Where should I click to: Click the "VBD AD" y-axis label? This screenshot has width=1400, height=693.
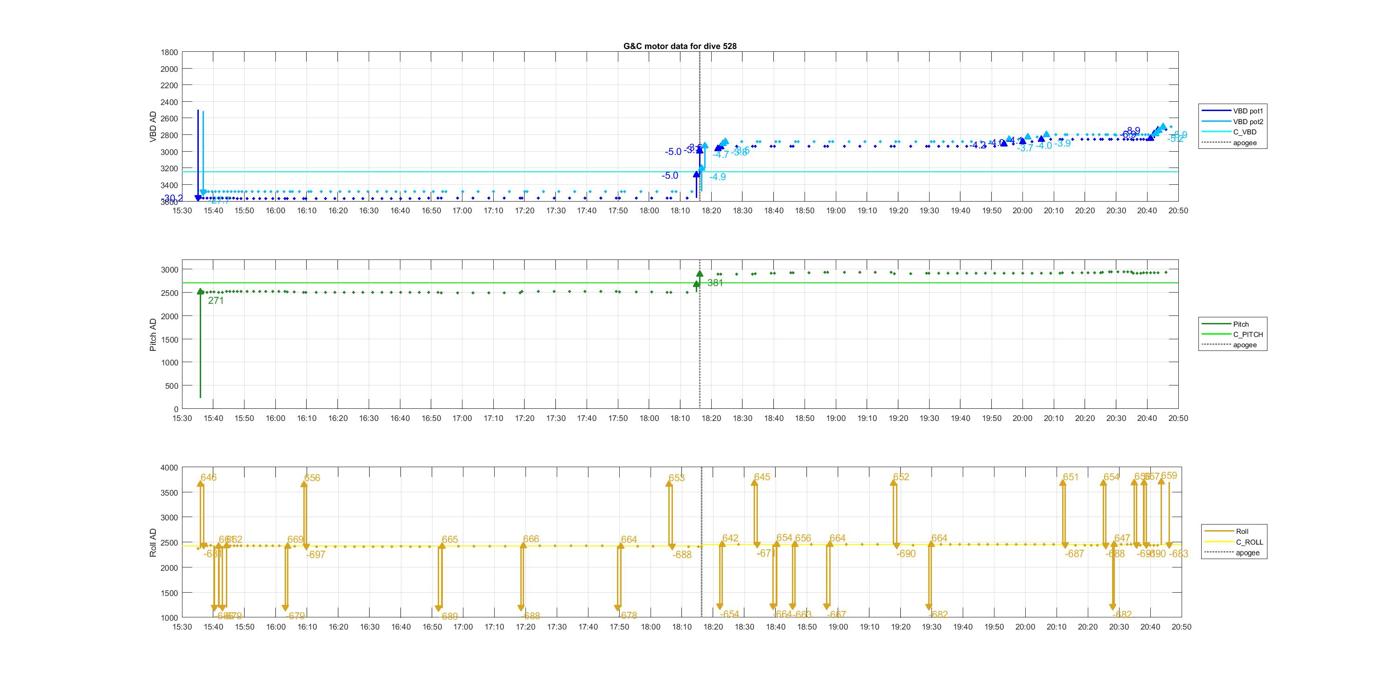coord(153,126)
